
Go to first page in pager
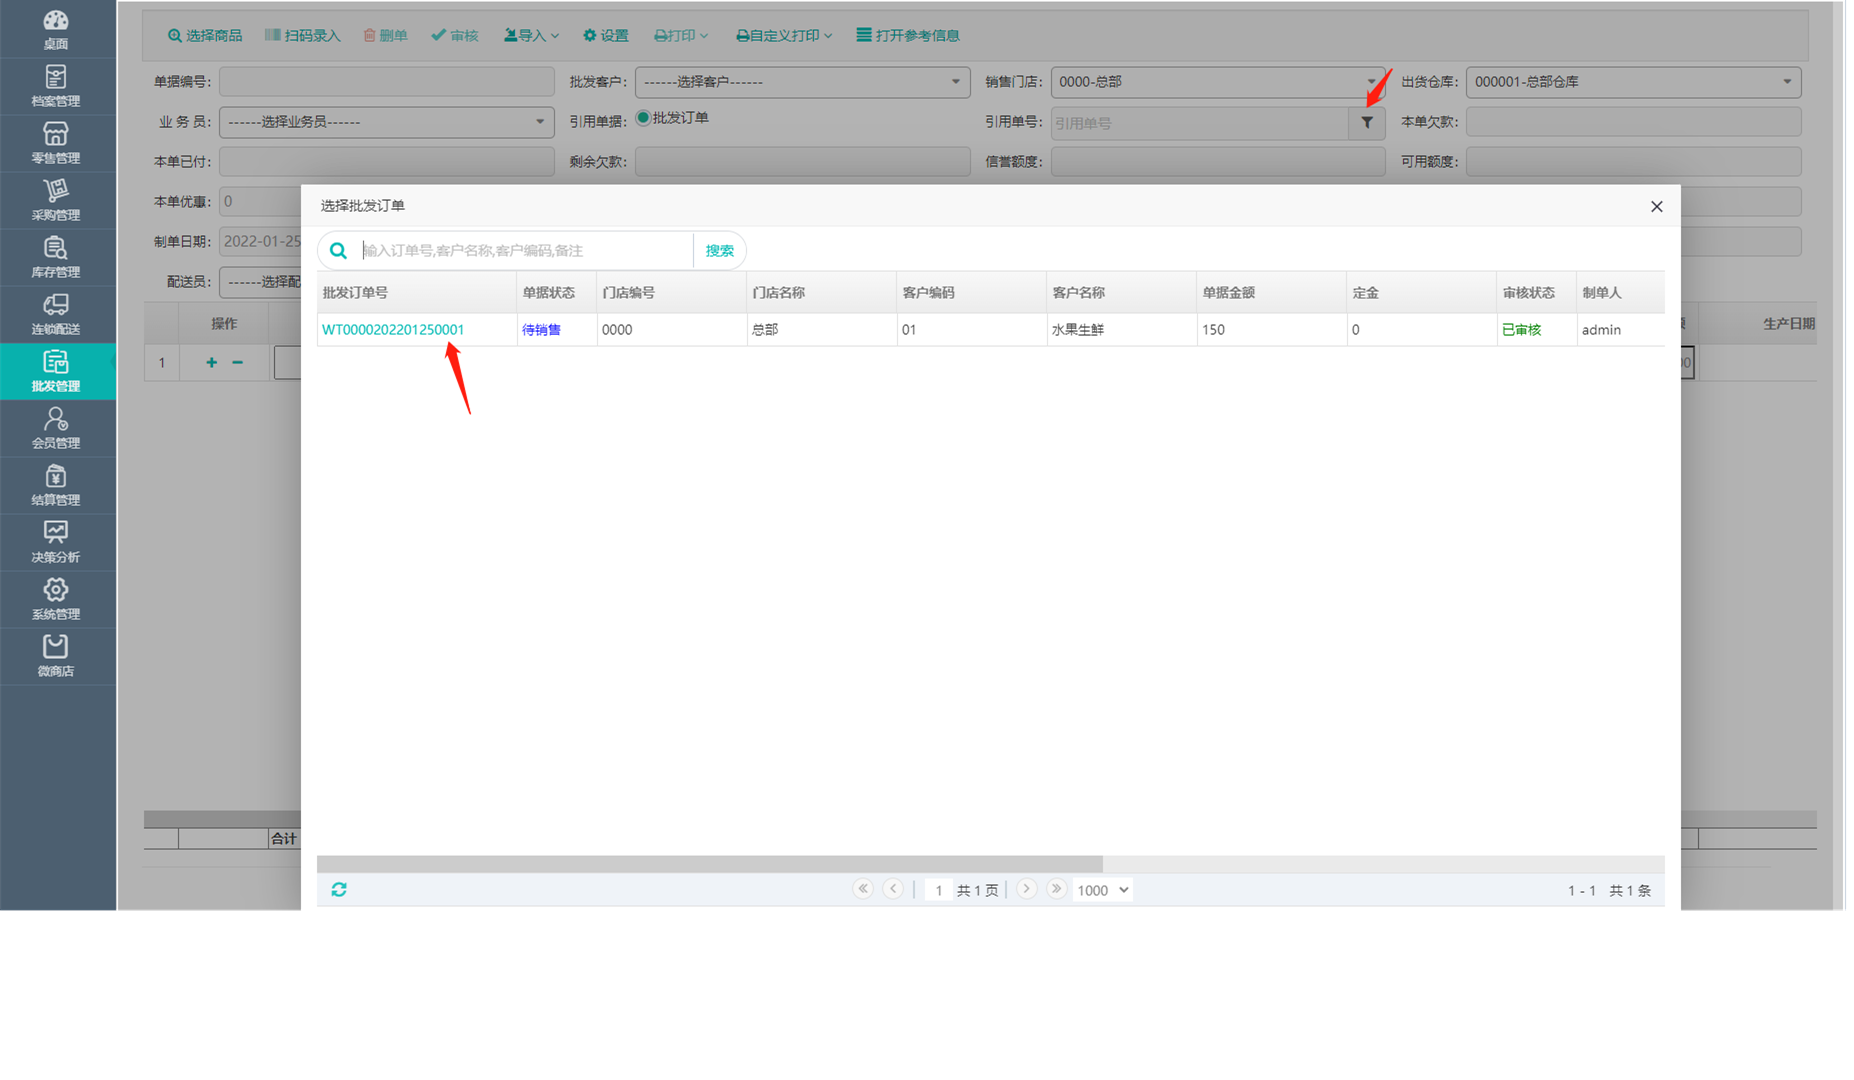coord(863,889)
